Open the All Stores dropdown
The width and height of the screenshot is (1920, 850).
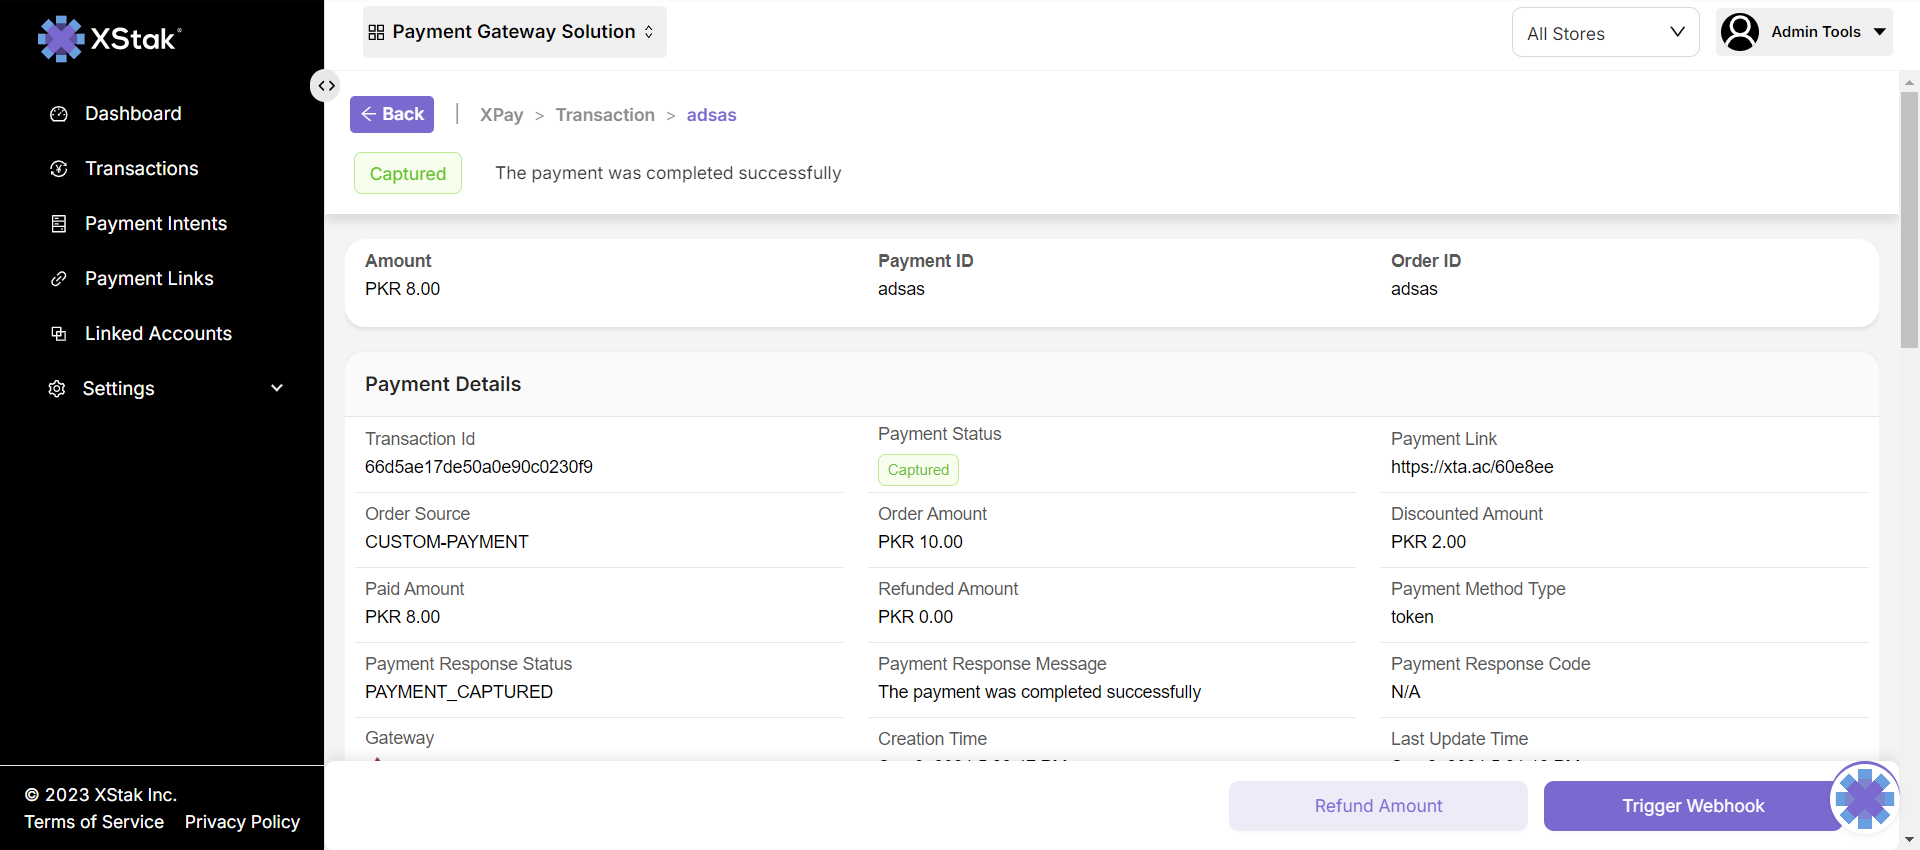point(1605,33)
